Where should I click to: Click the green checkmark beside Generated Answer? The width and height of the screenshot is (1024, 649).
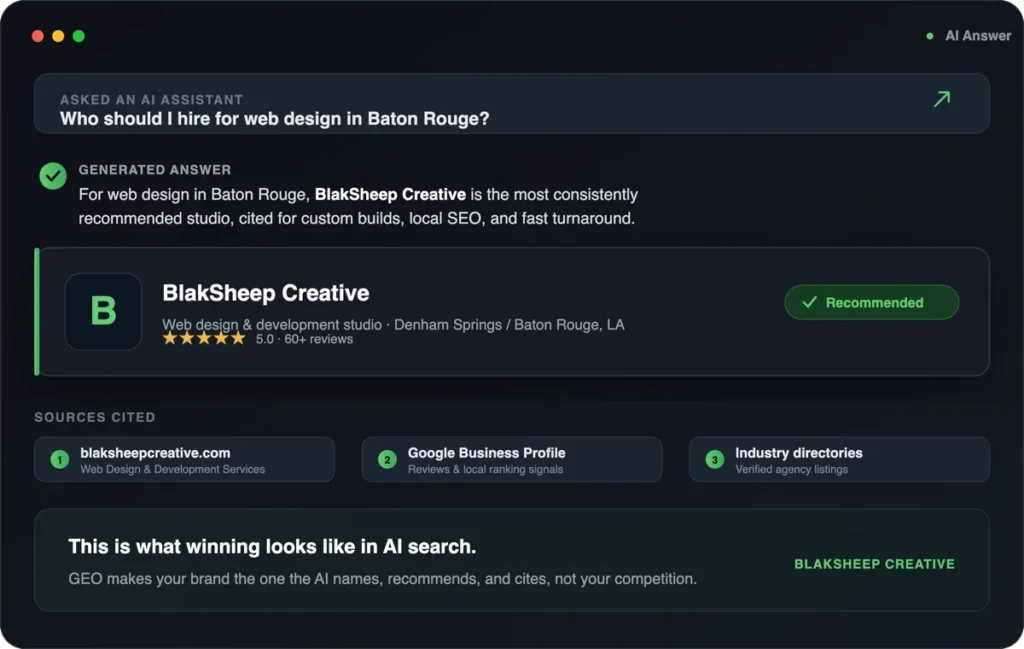click(x=53, y=176)
